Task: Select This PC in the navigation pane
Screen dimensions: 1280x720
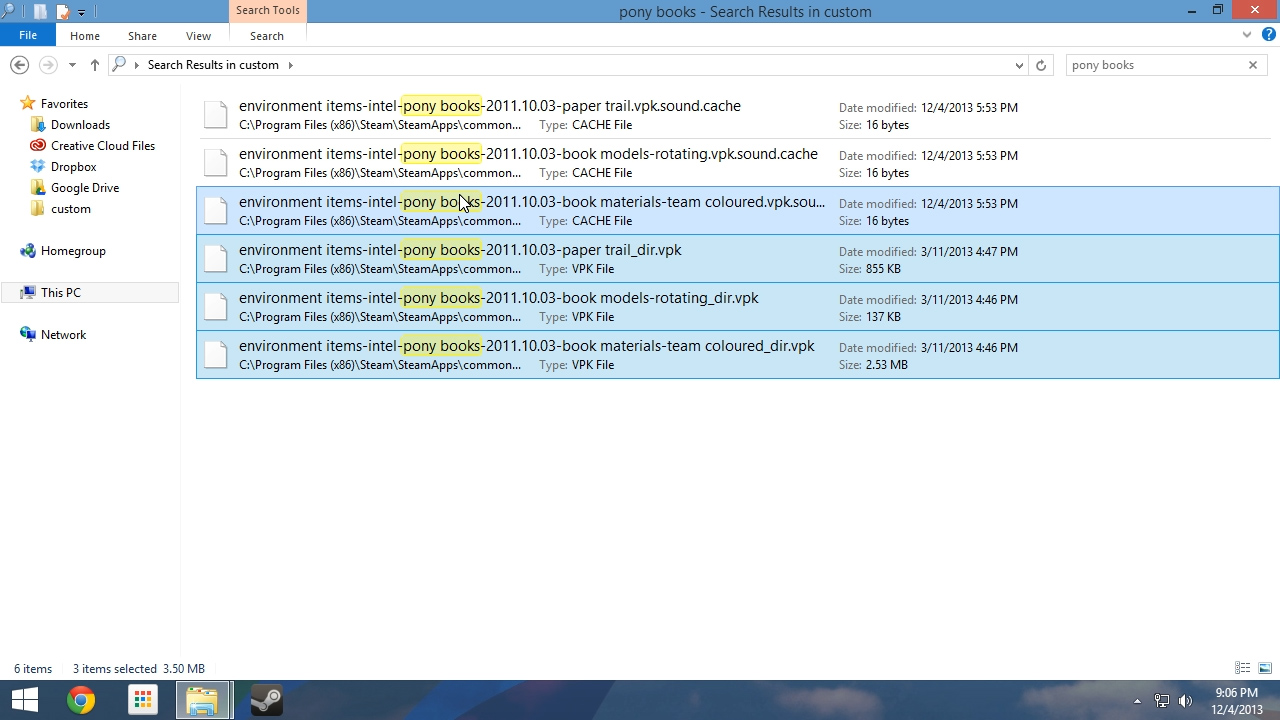Action: click(61, 293)
